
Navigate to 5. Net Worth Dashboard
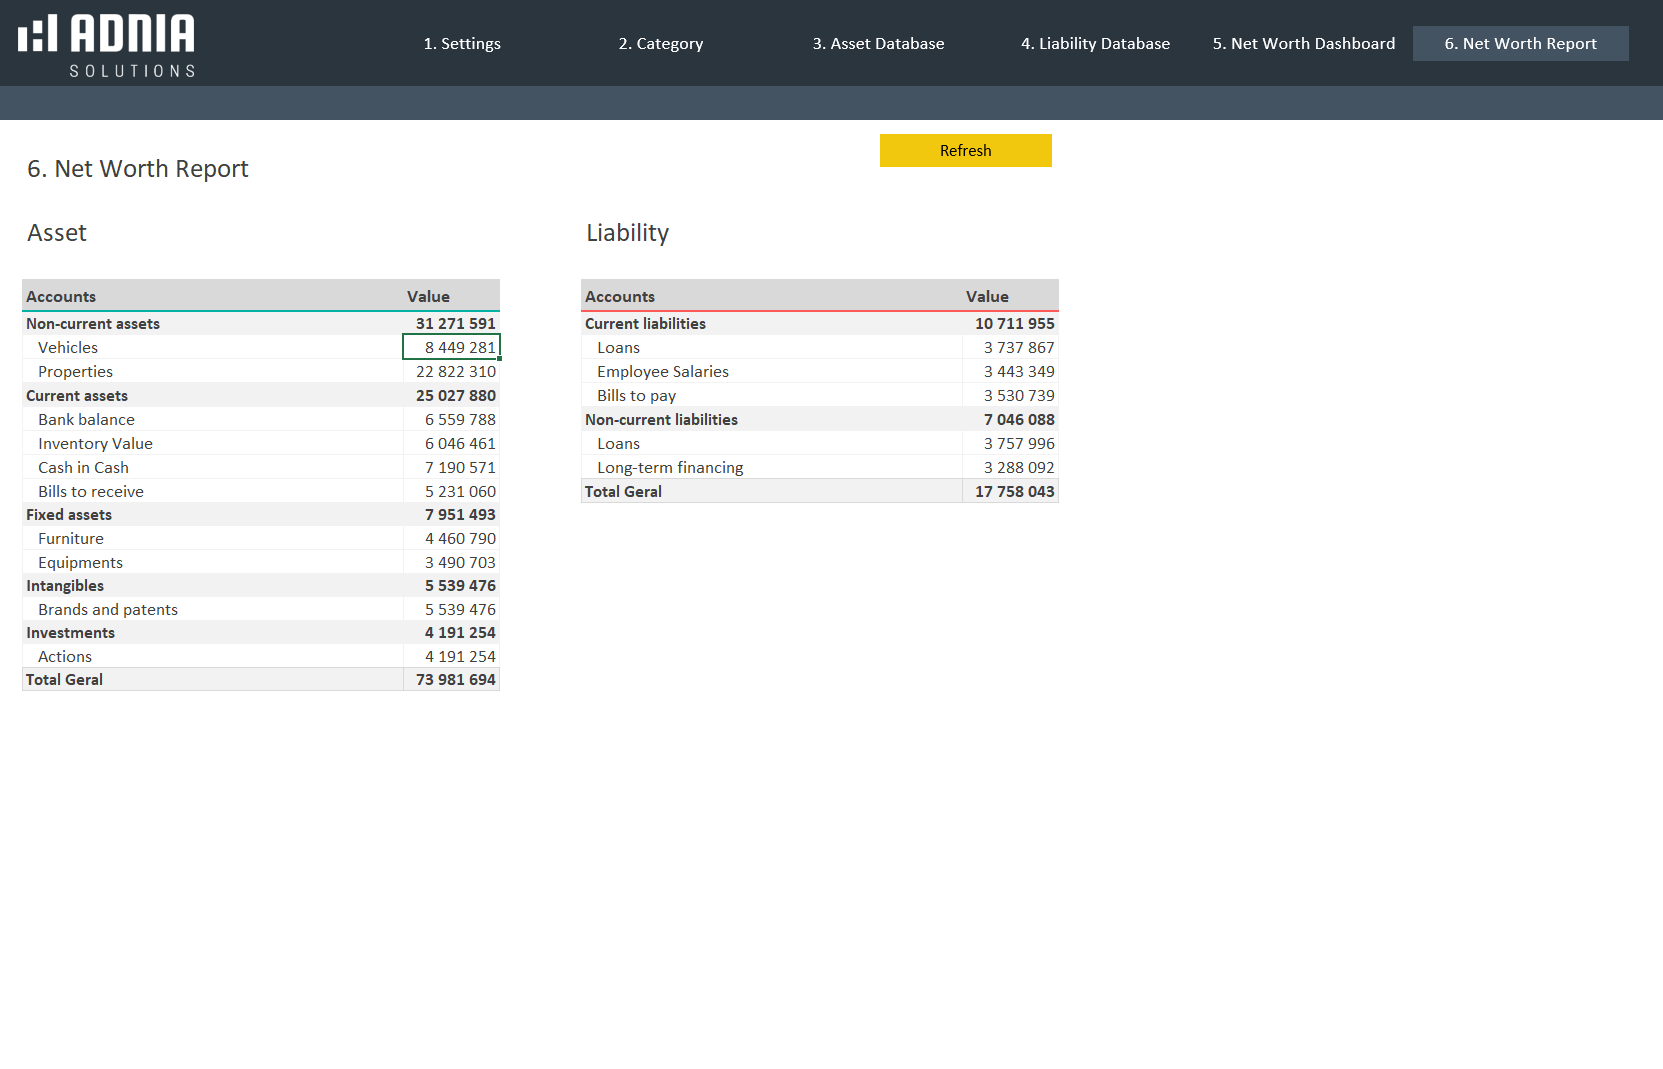1303,44
